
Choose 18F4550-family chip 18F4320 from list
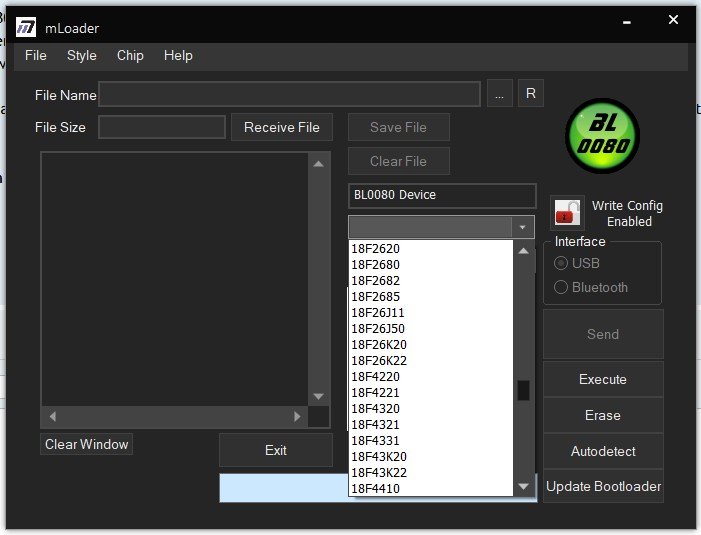click(x=375, y=408)
